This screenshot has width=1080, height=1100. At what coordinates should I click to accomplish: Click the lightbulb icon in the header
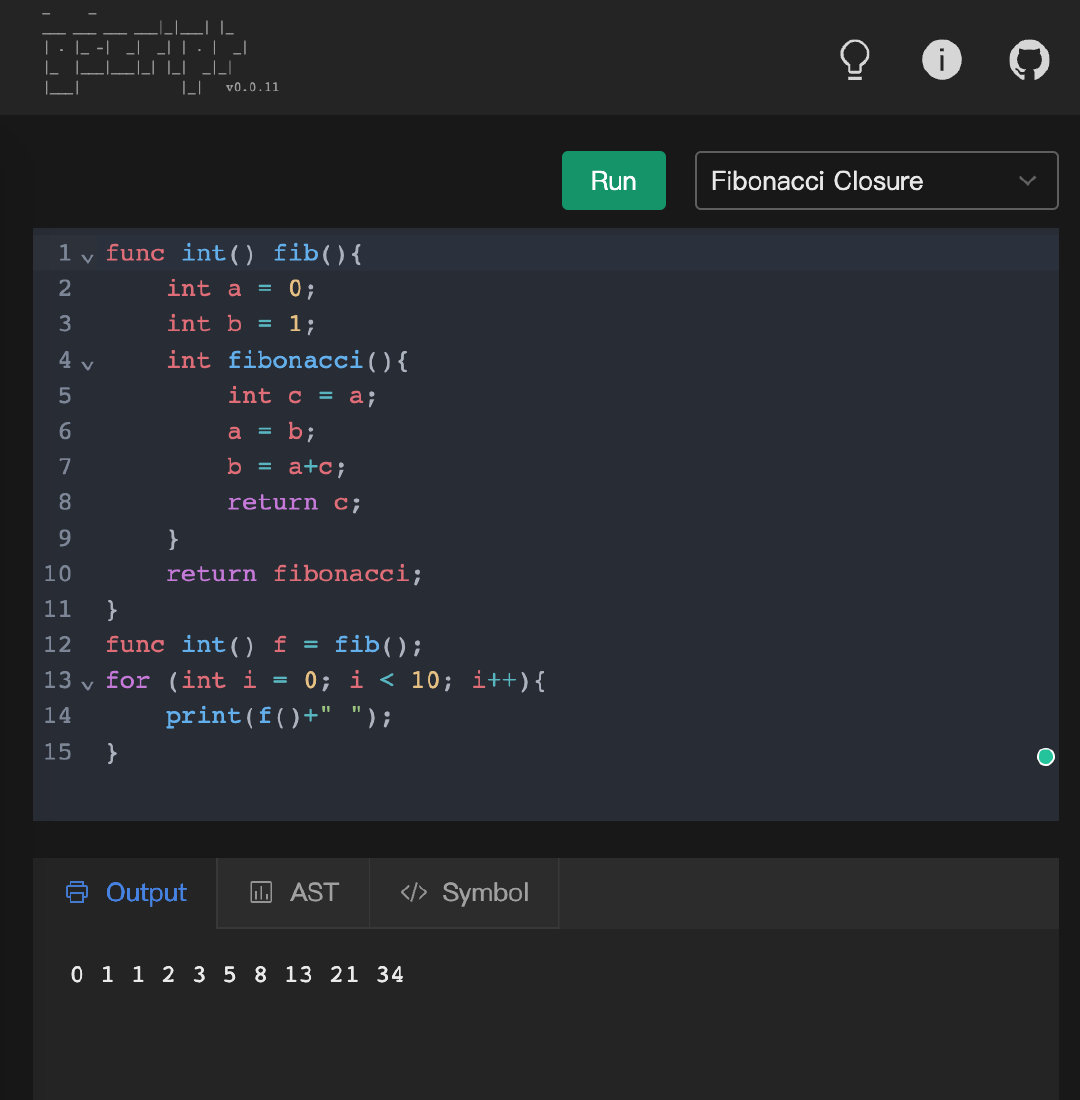click(854, 60)
